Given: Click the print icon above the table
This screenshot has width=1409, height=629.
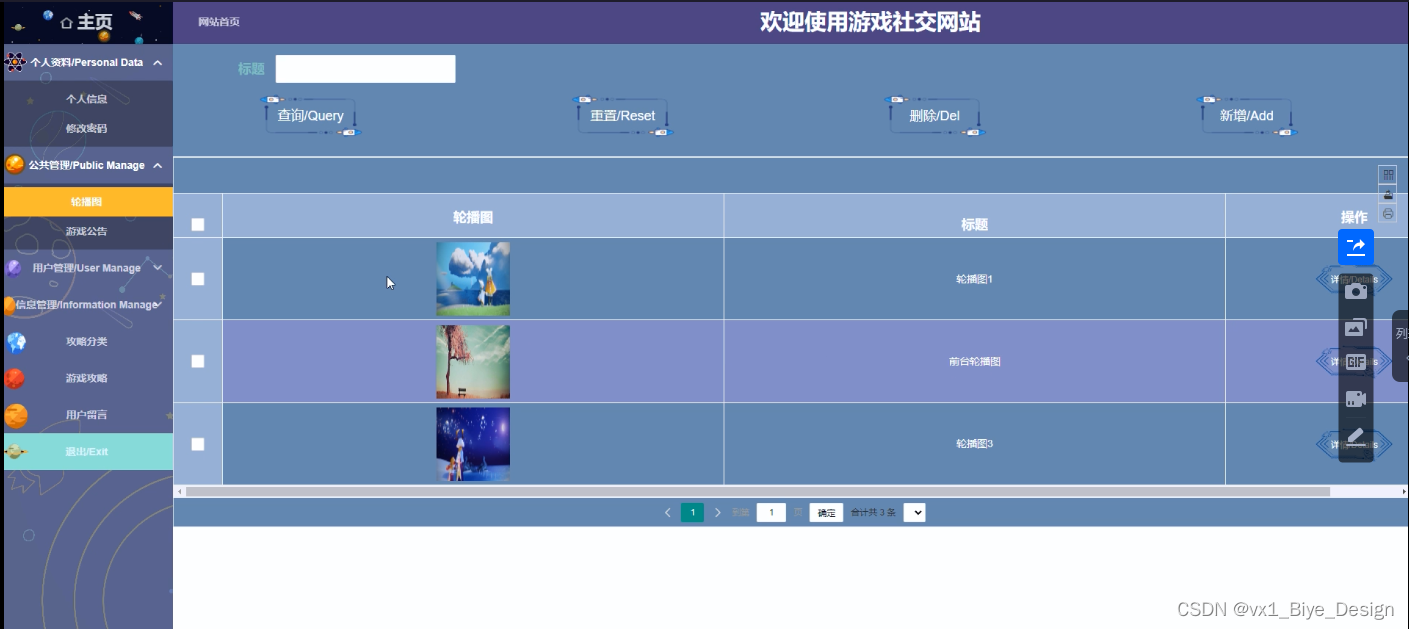Looking at the screenshot, I should point(1387,213).
